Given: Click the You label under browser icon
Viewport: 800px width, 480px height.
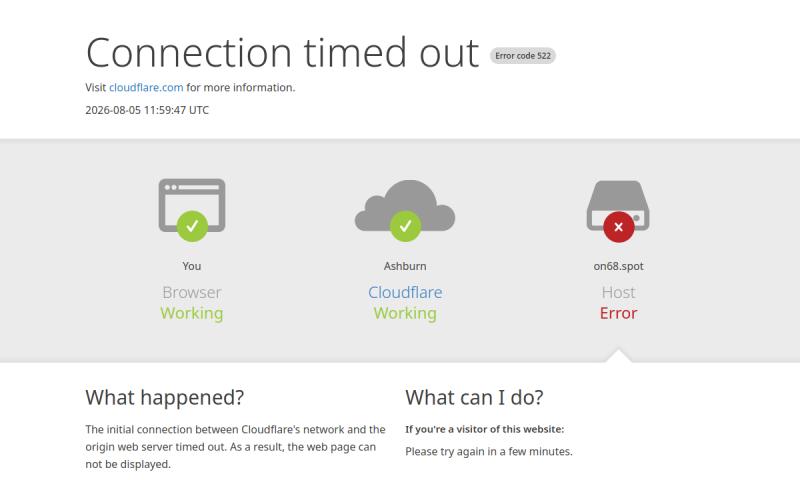Looking at the screenshot, I should click(x=192, y=266).
